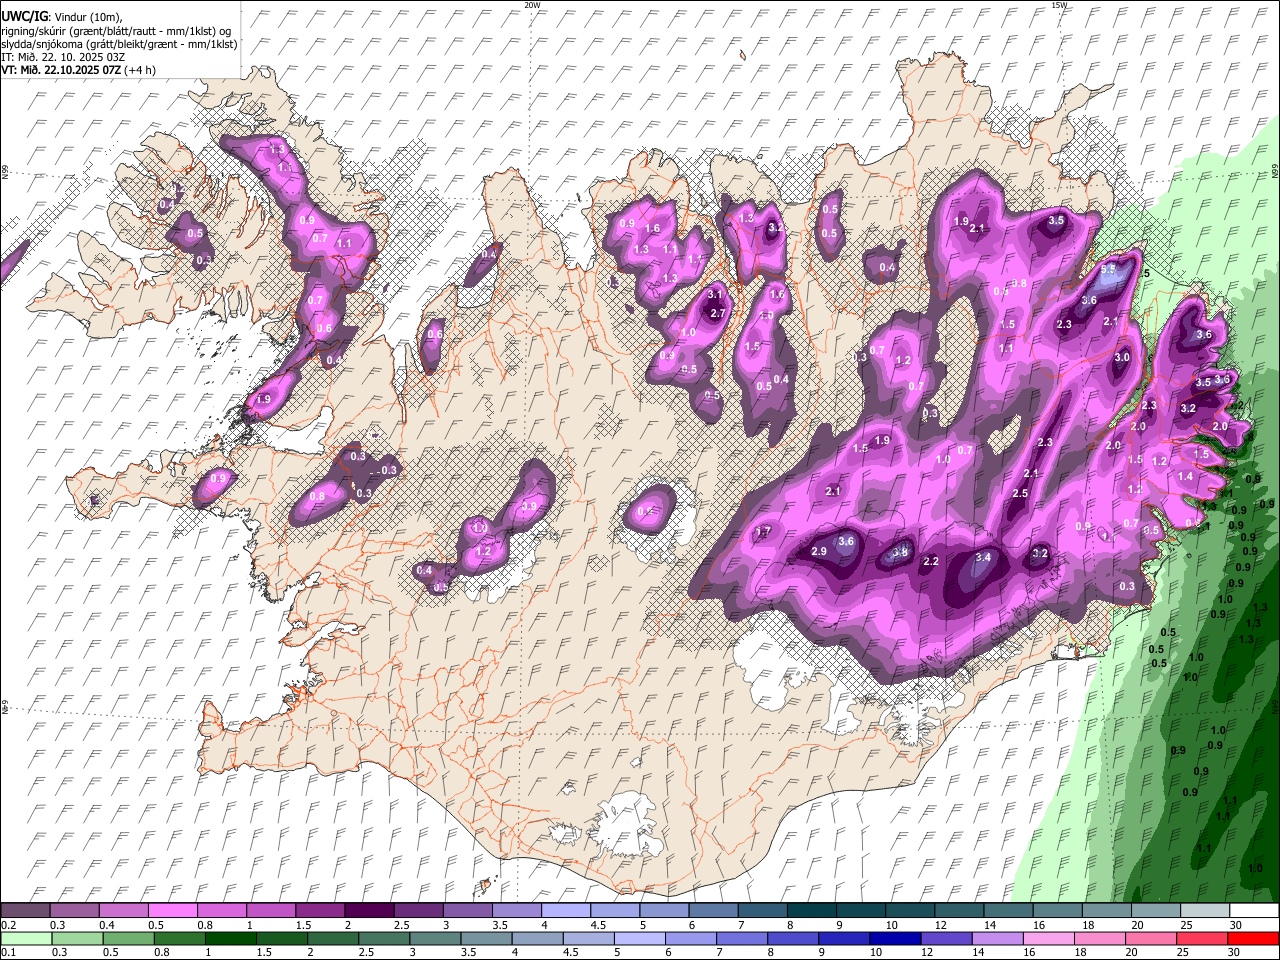Click the '0.2' label on the upper scale
The image size is (1280, 960).
coord(8,925)
